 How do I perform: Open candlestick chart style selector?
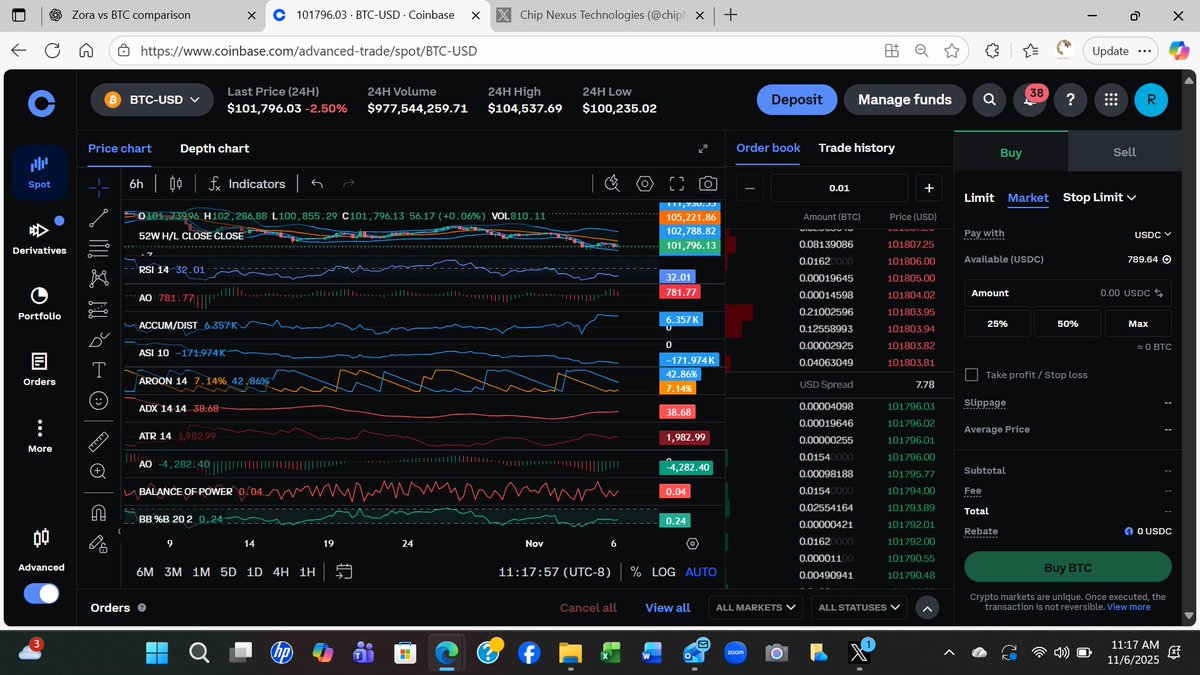coord(176,184)
